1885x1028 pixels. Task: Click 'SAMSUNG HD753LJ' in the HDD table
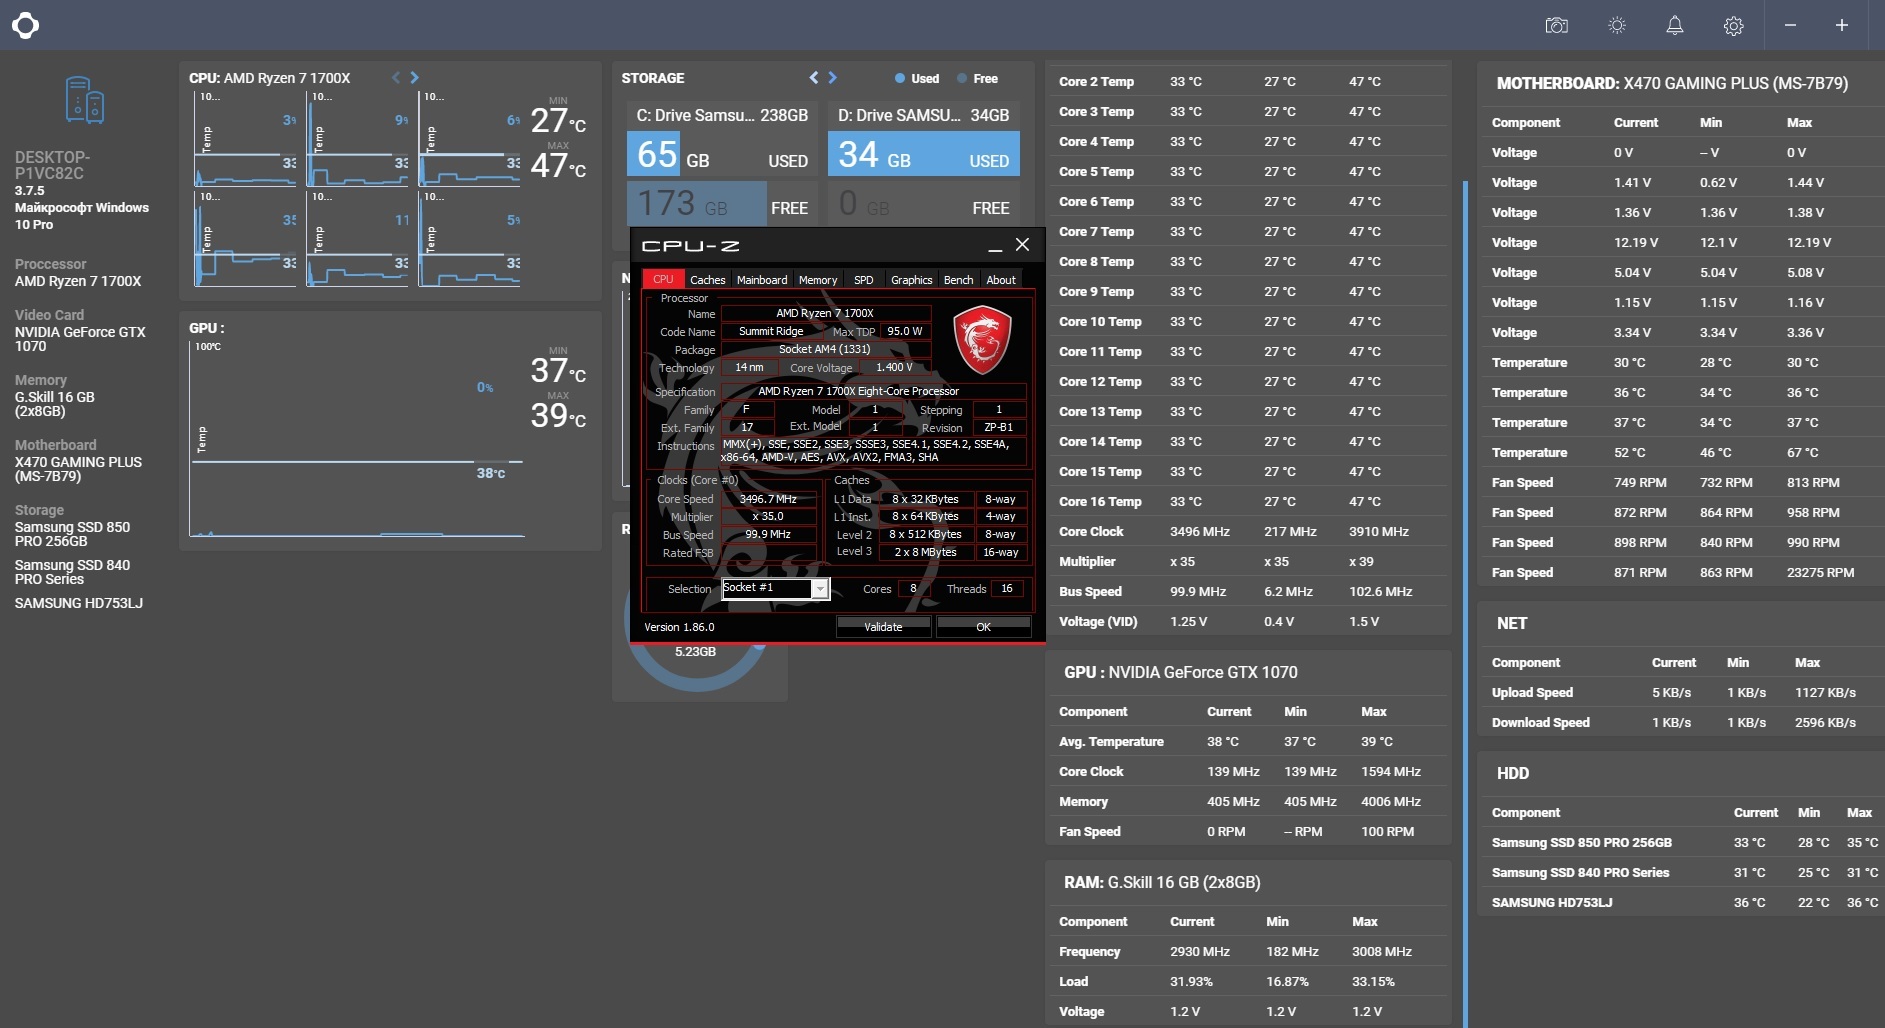point(1552,903)
